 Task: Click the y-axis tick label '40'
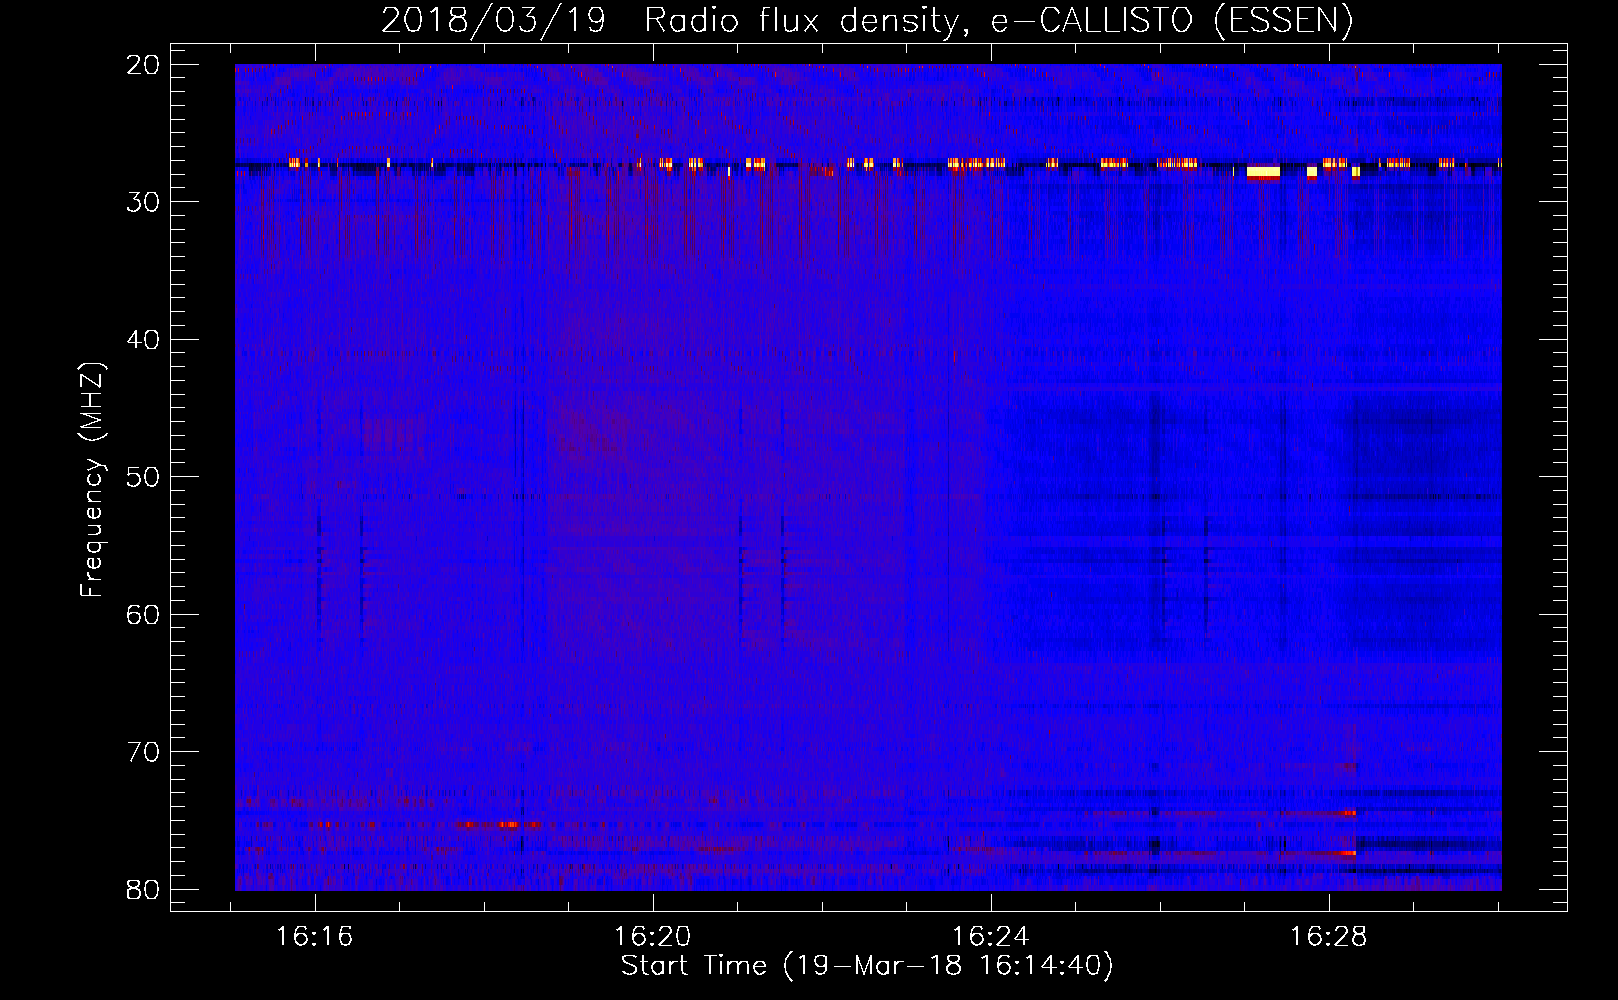[x=144, y=340]
